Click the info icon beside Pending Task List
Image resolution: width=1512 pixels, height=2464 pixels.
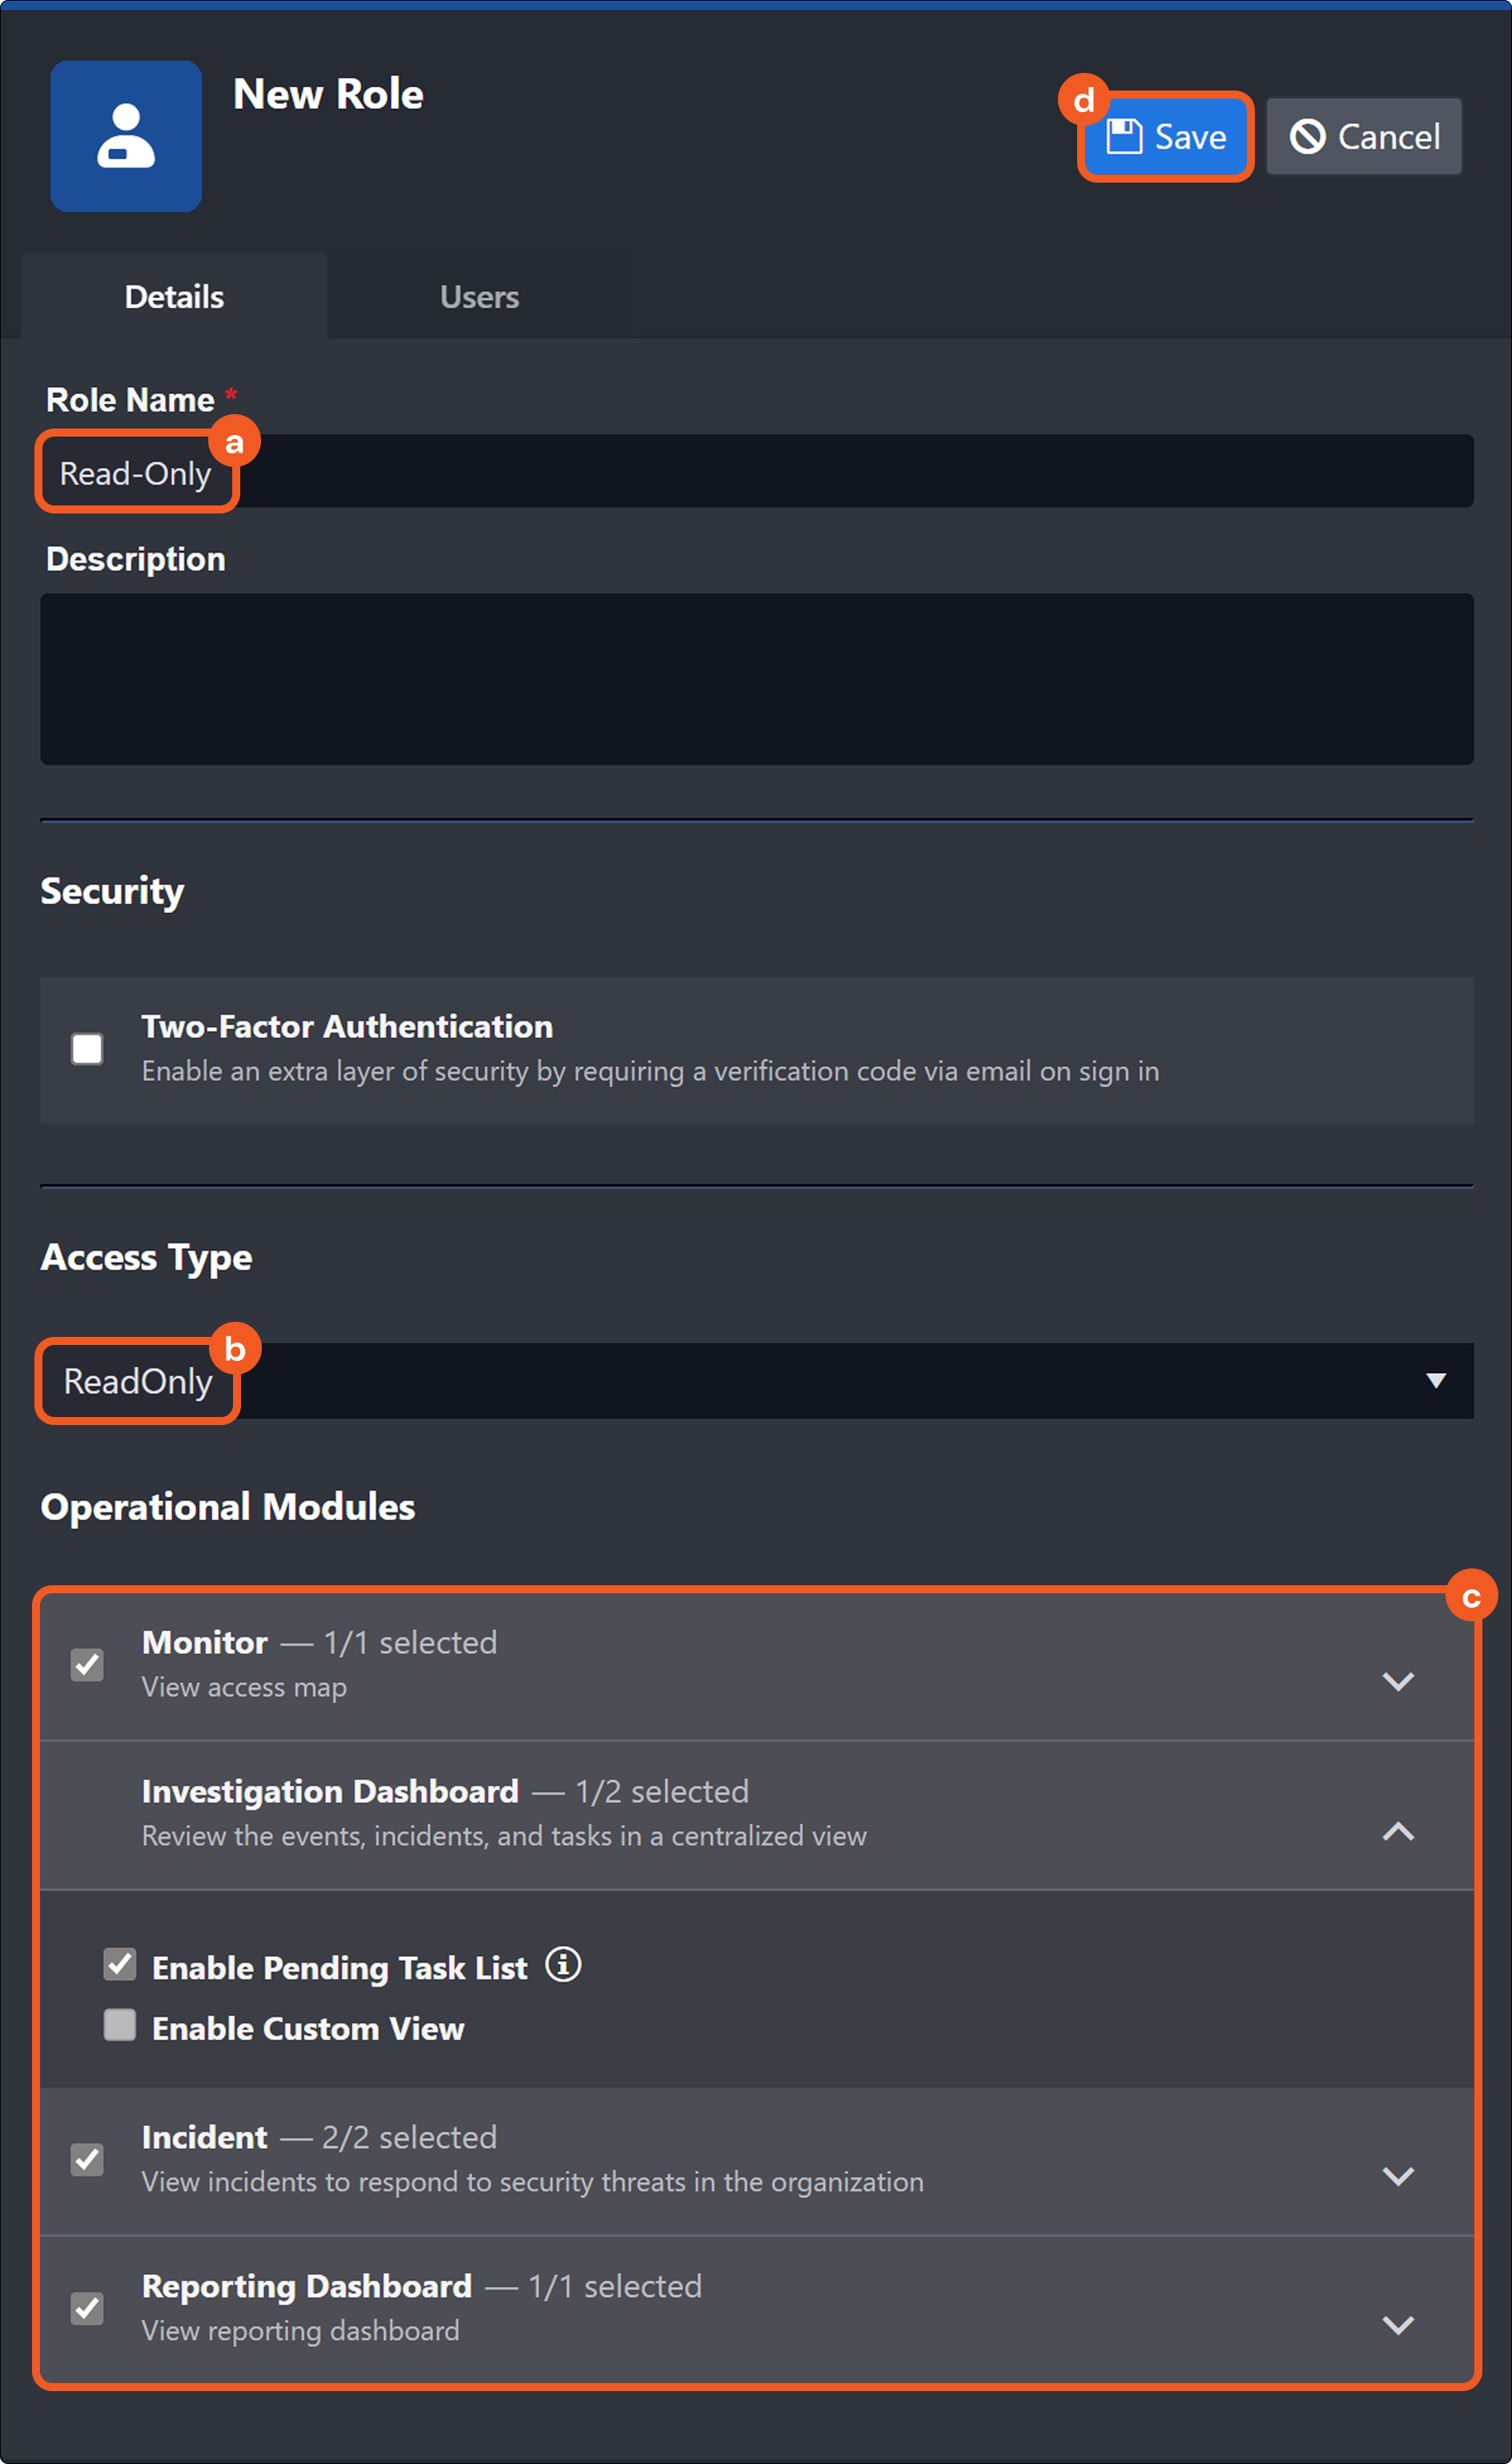563,1965
